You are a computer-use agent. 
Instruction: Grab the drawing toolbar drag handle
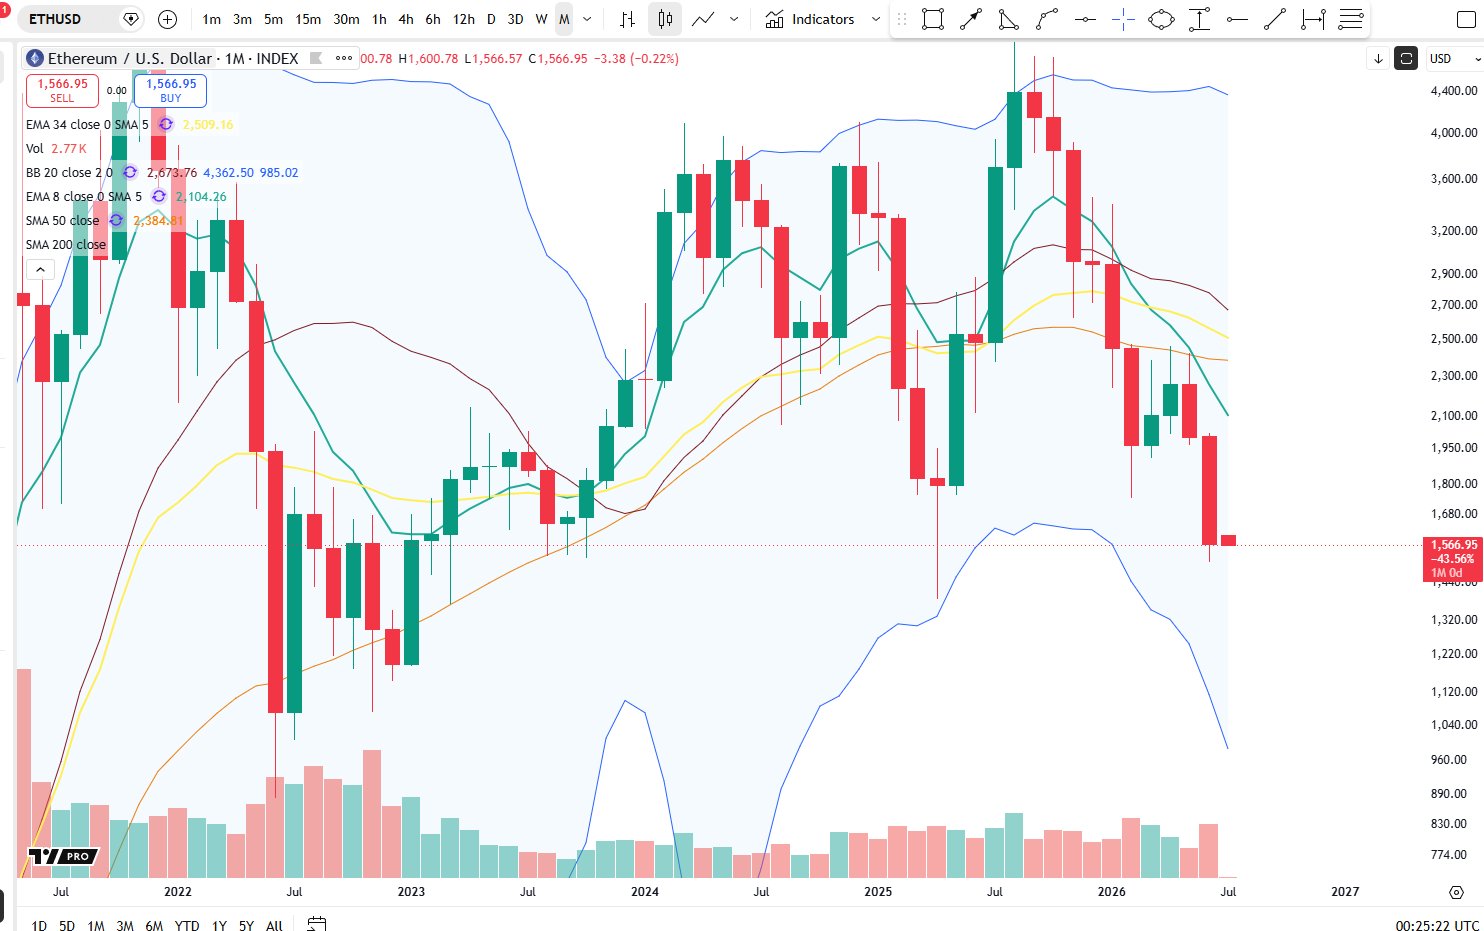(902, 19)
